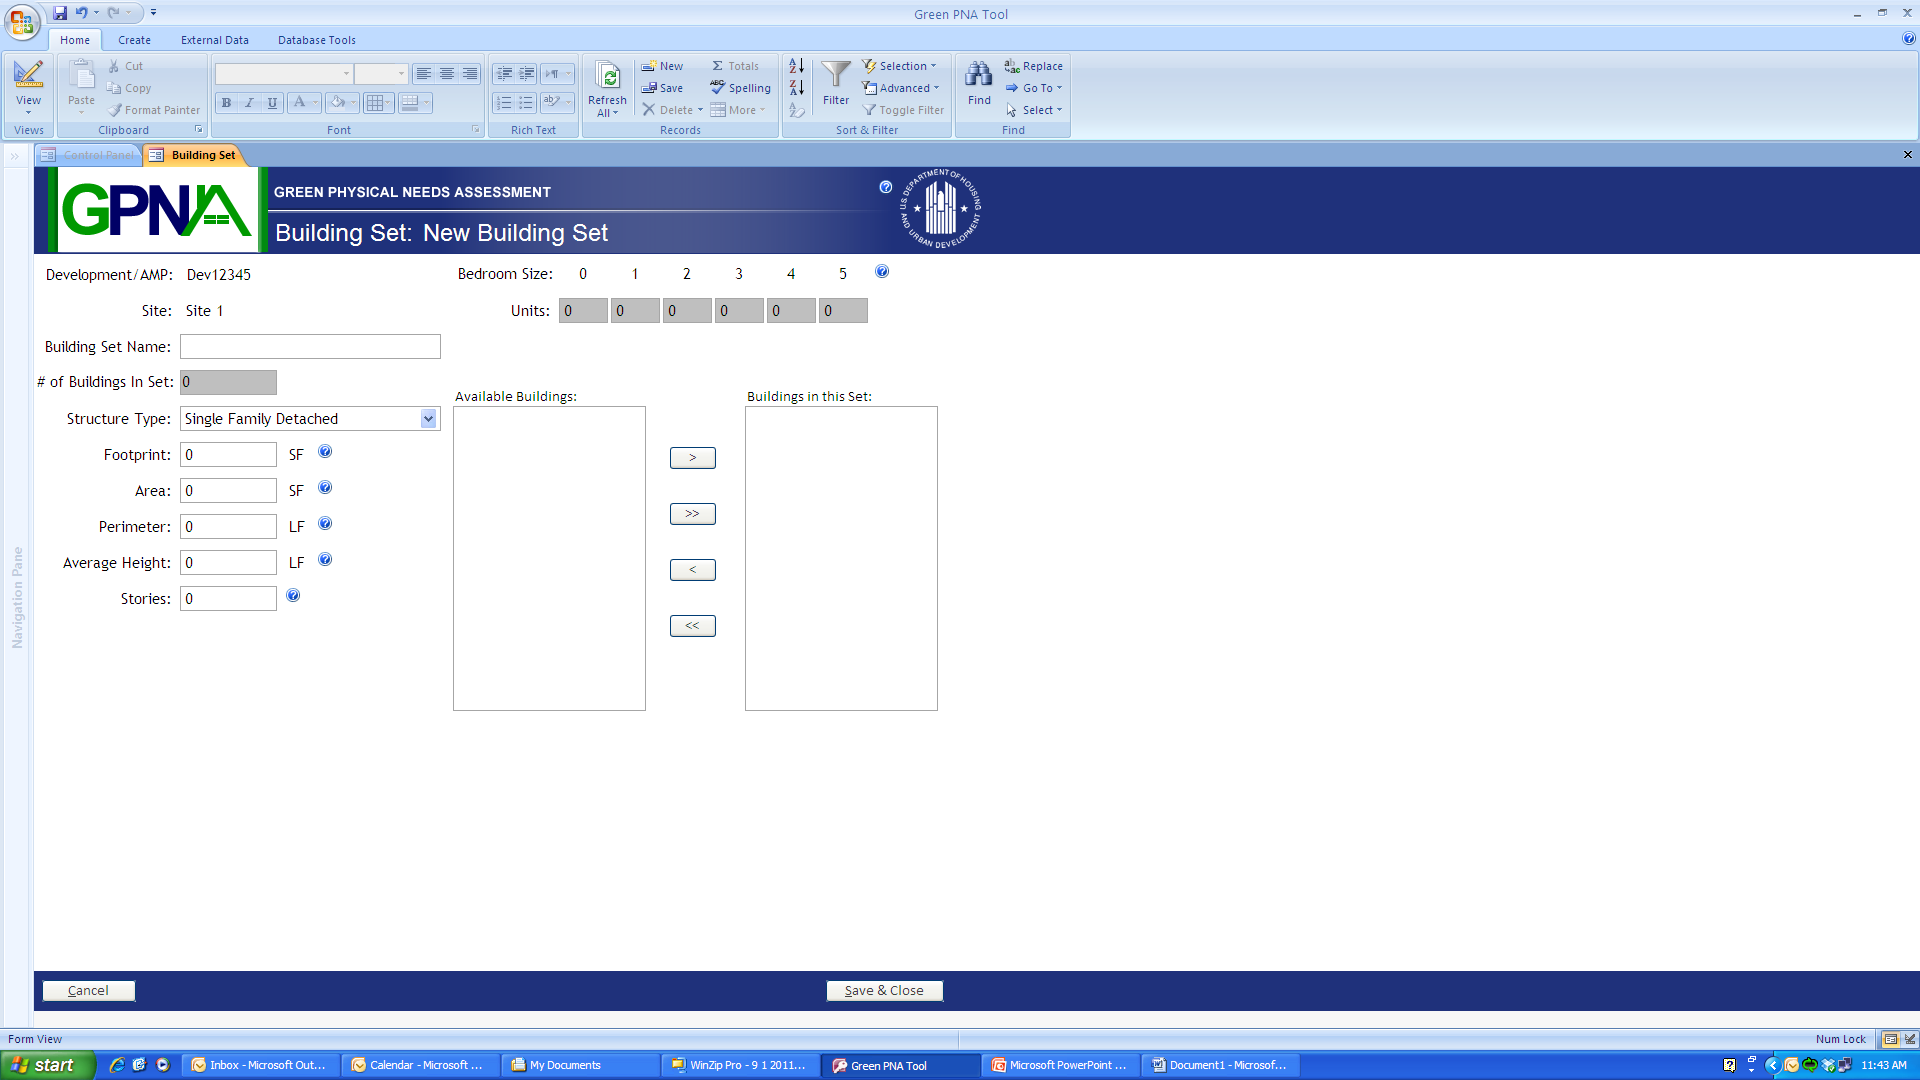
Task: Open help icon next to Footprint
Action: tap(325, 452)
